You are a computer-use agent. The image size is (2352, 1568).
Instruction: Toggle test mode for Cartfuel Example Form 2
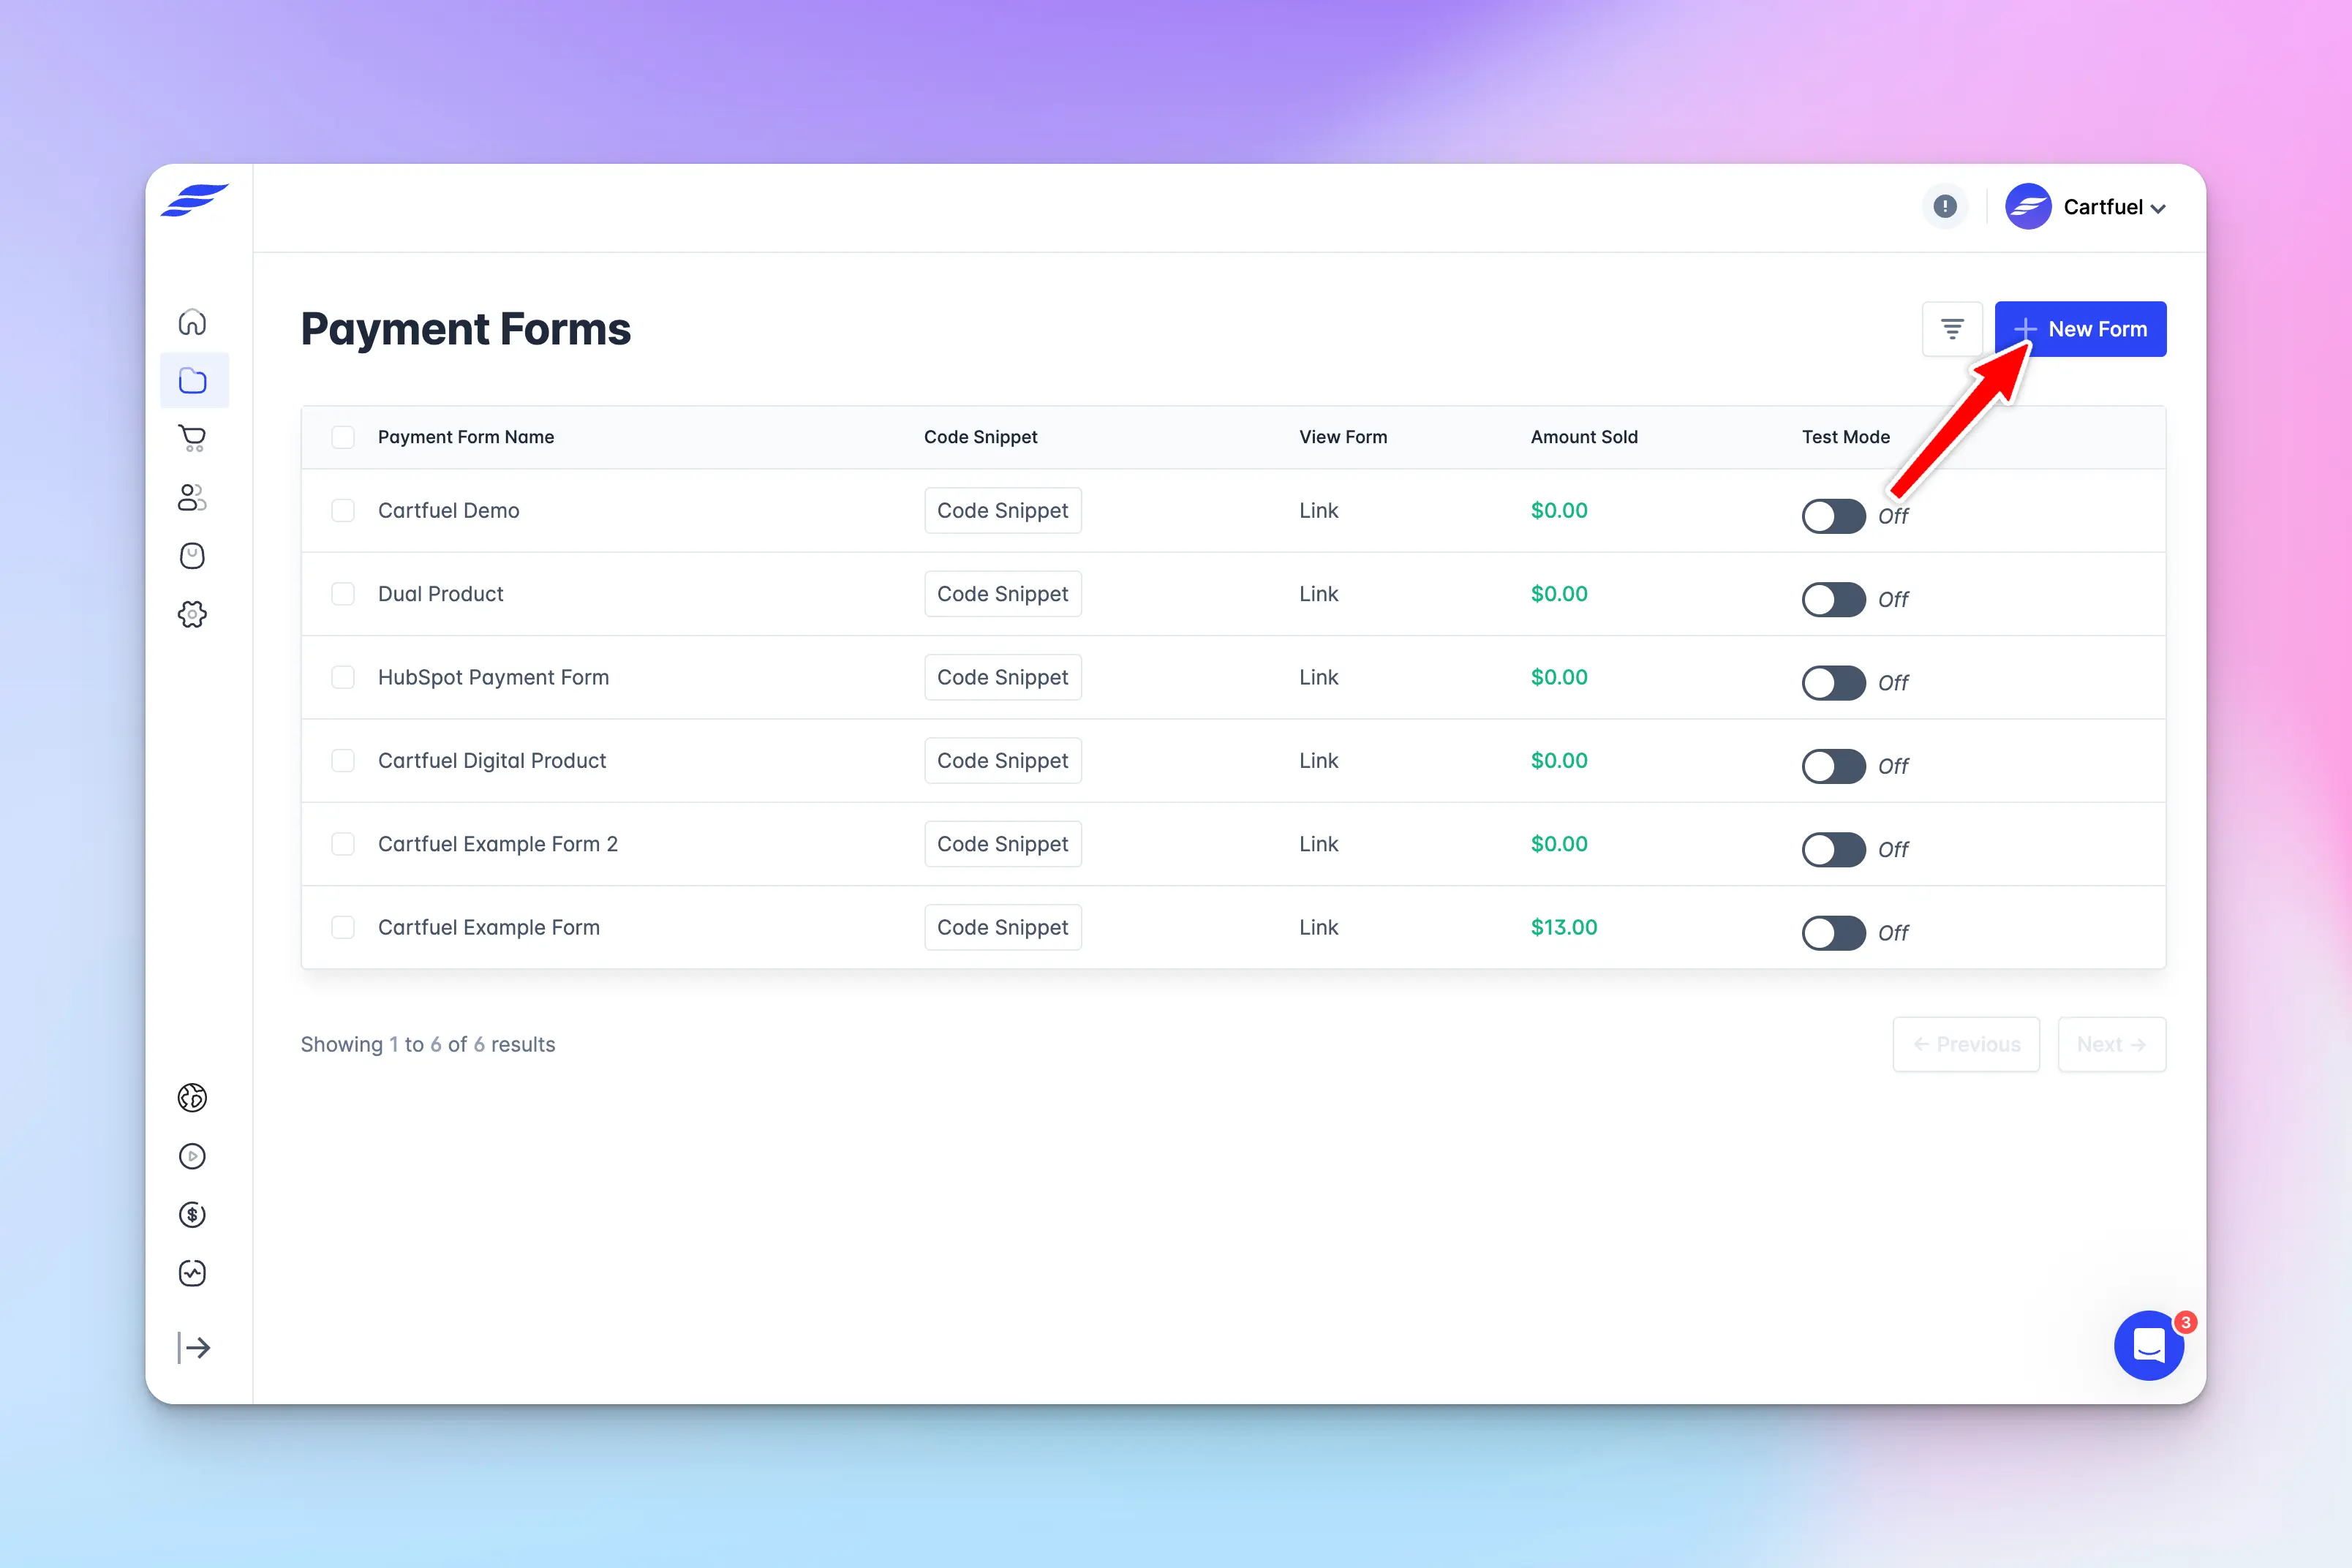coord(1834,849)
